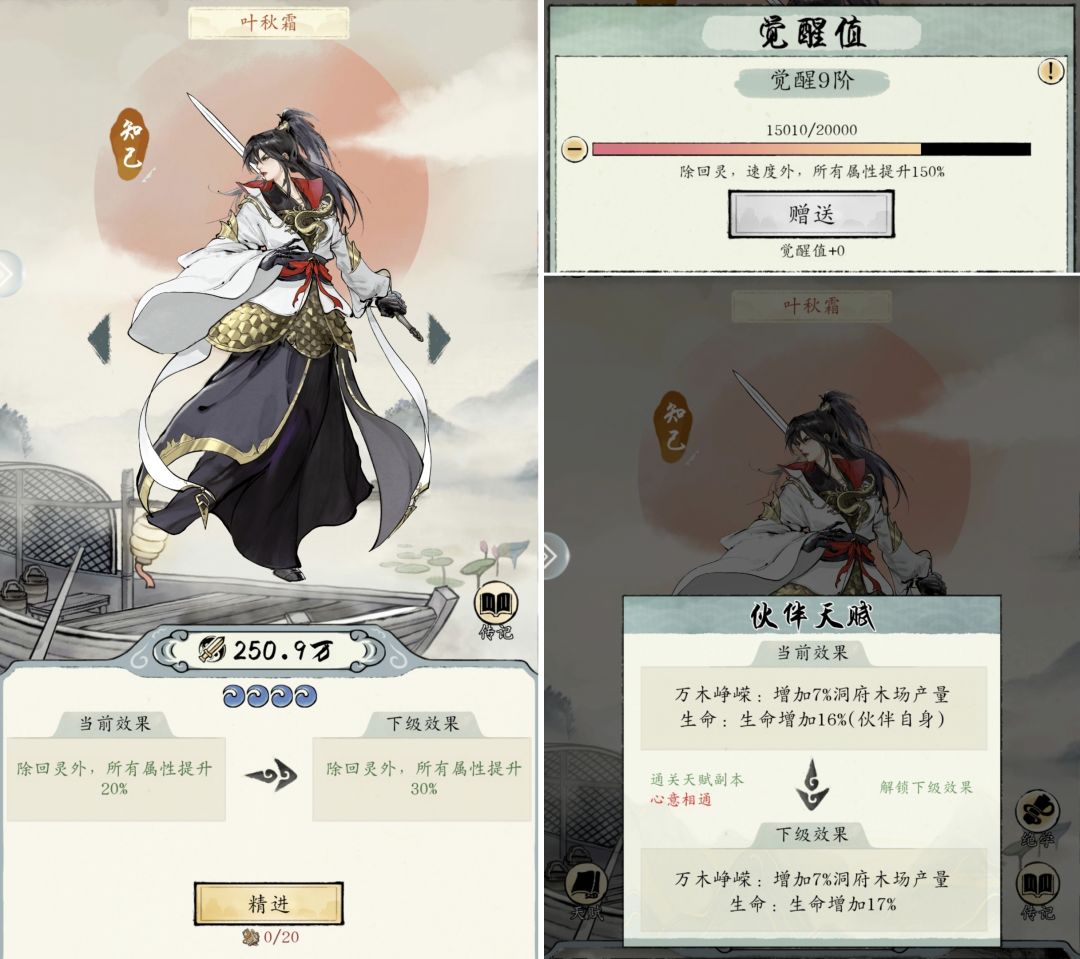Click the 精进 advance button
Image resolution: width=1080 pixels, height=959 pixels.
[269, 903]
